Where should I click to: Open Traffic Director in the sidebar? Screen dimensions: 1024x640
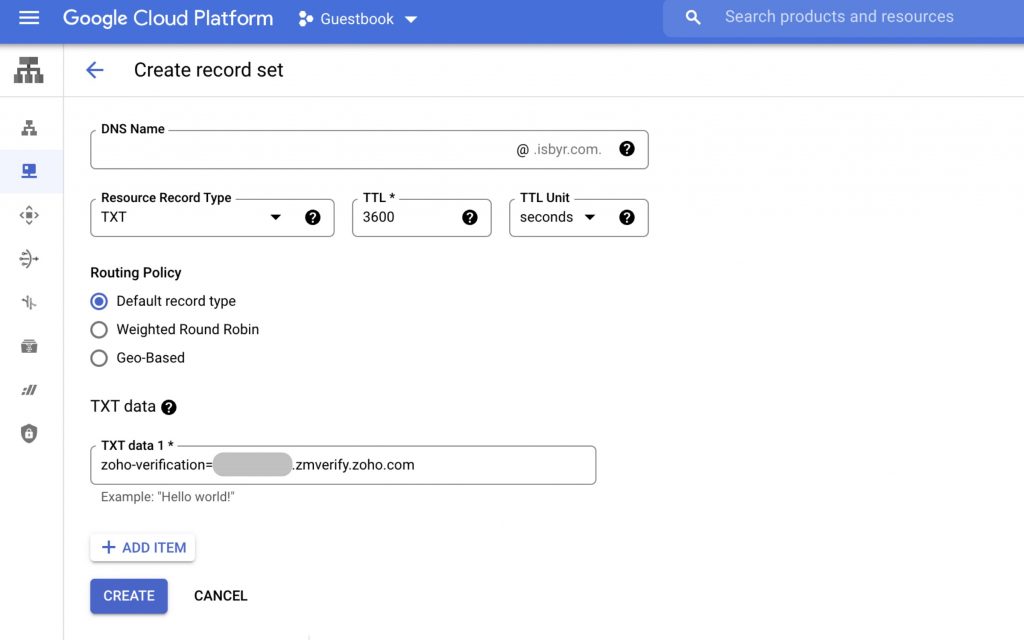[x=29, y=302]
